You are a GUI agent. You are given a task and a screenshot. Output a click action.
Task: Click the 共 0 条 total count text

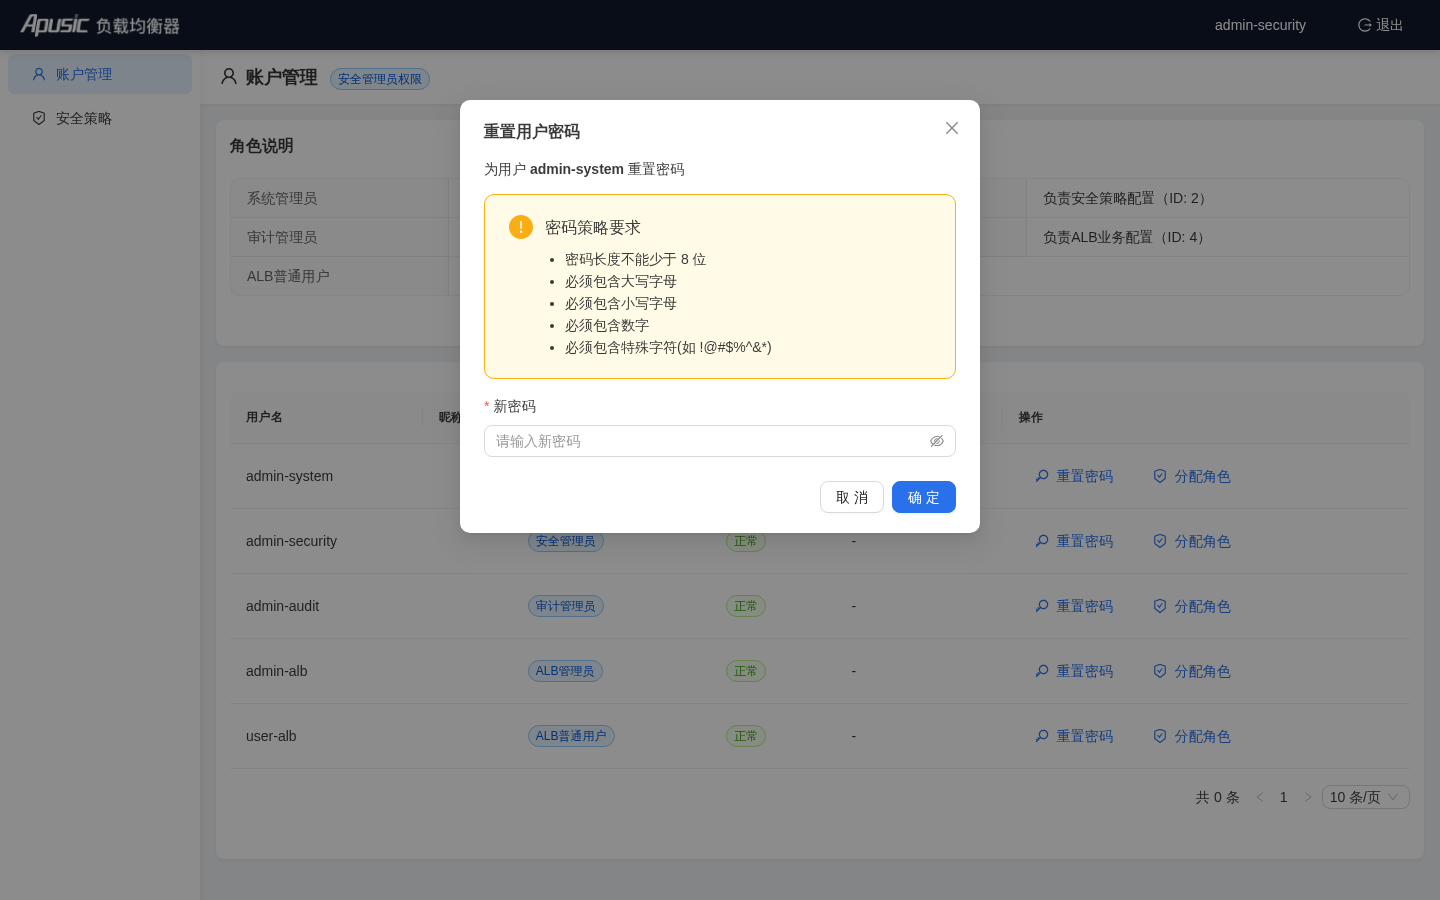pyautogui.click(x=1217, y=797)
